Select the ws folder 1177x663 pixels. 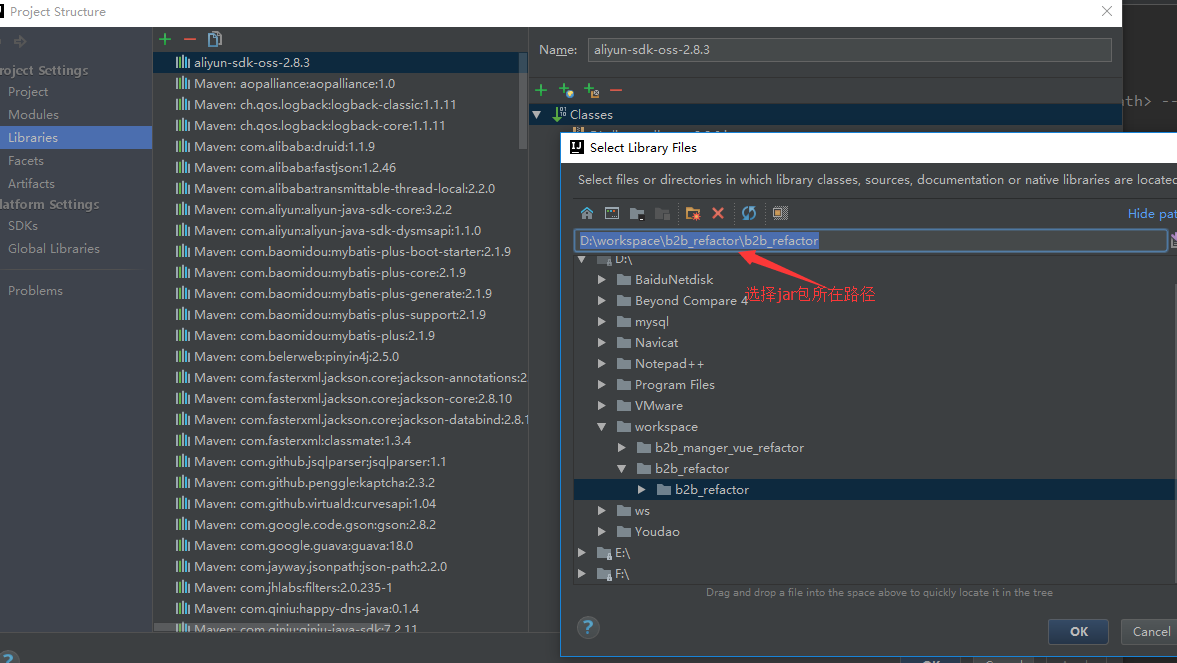pos(642,511)
